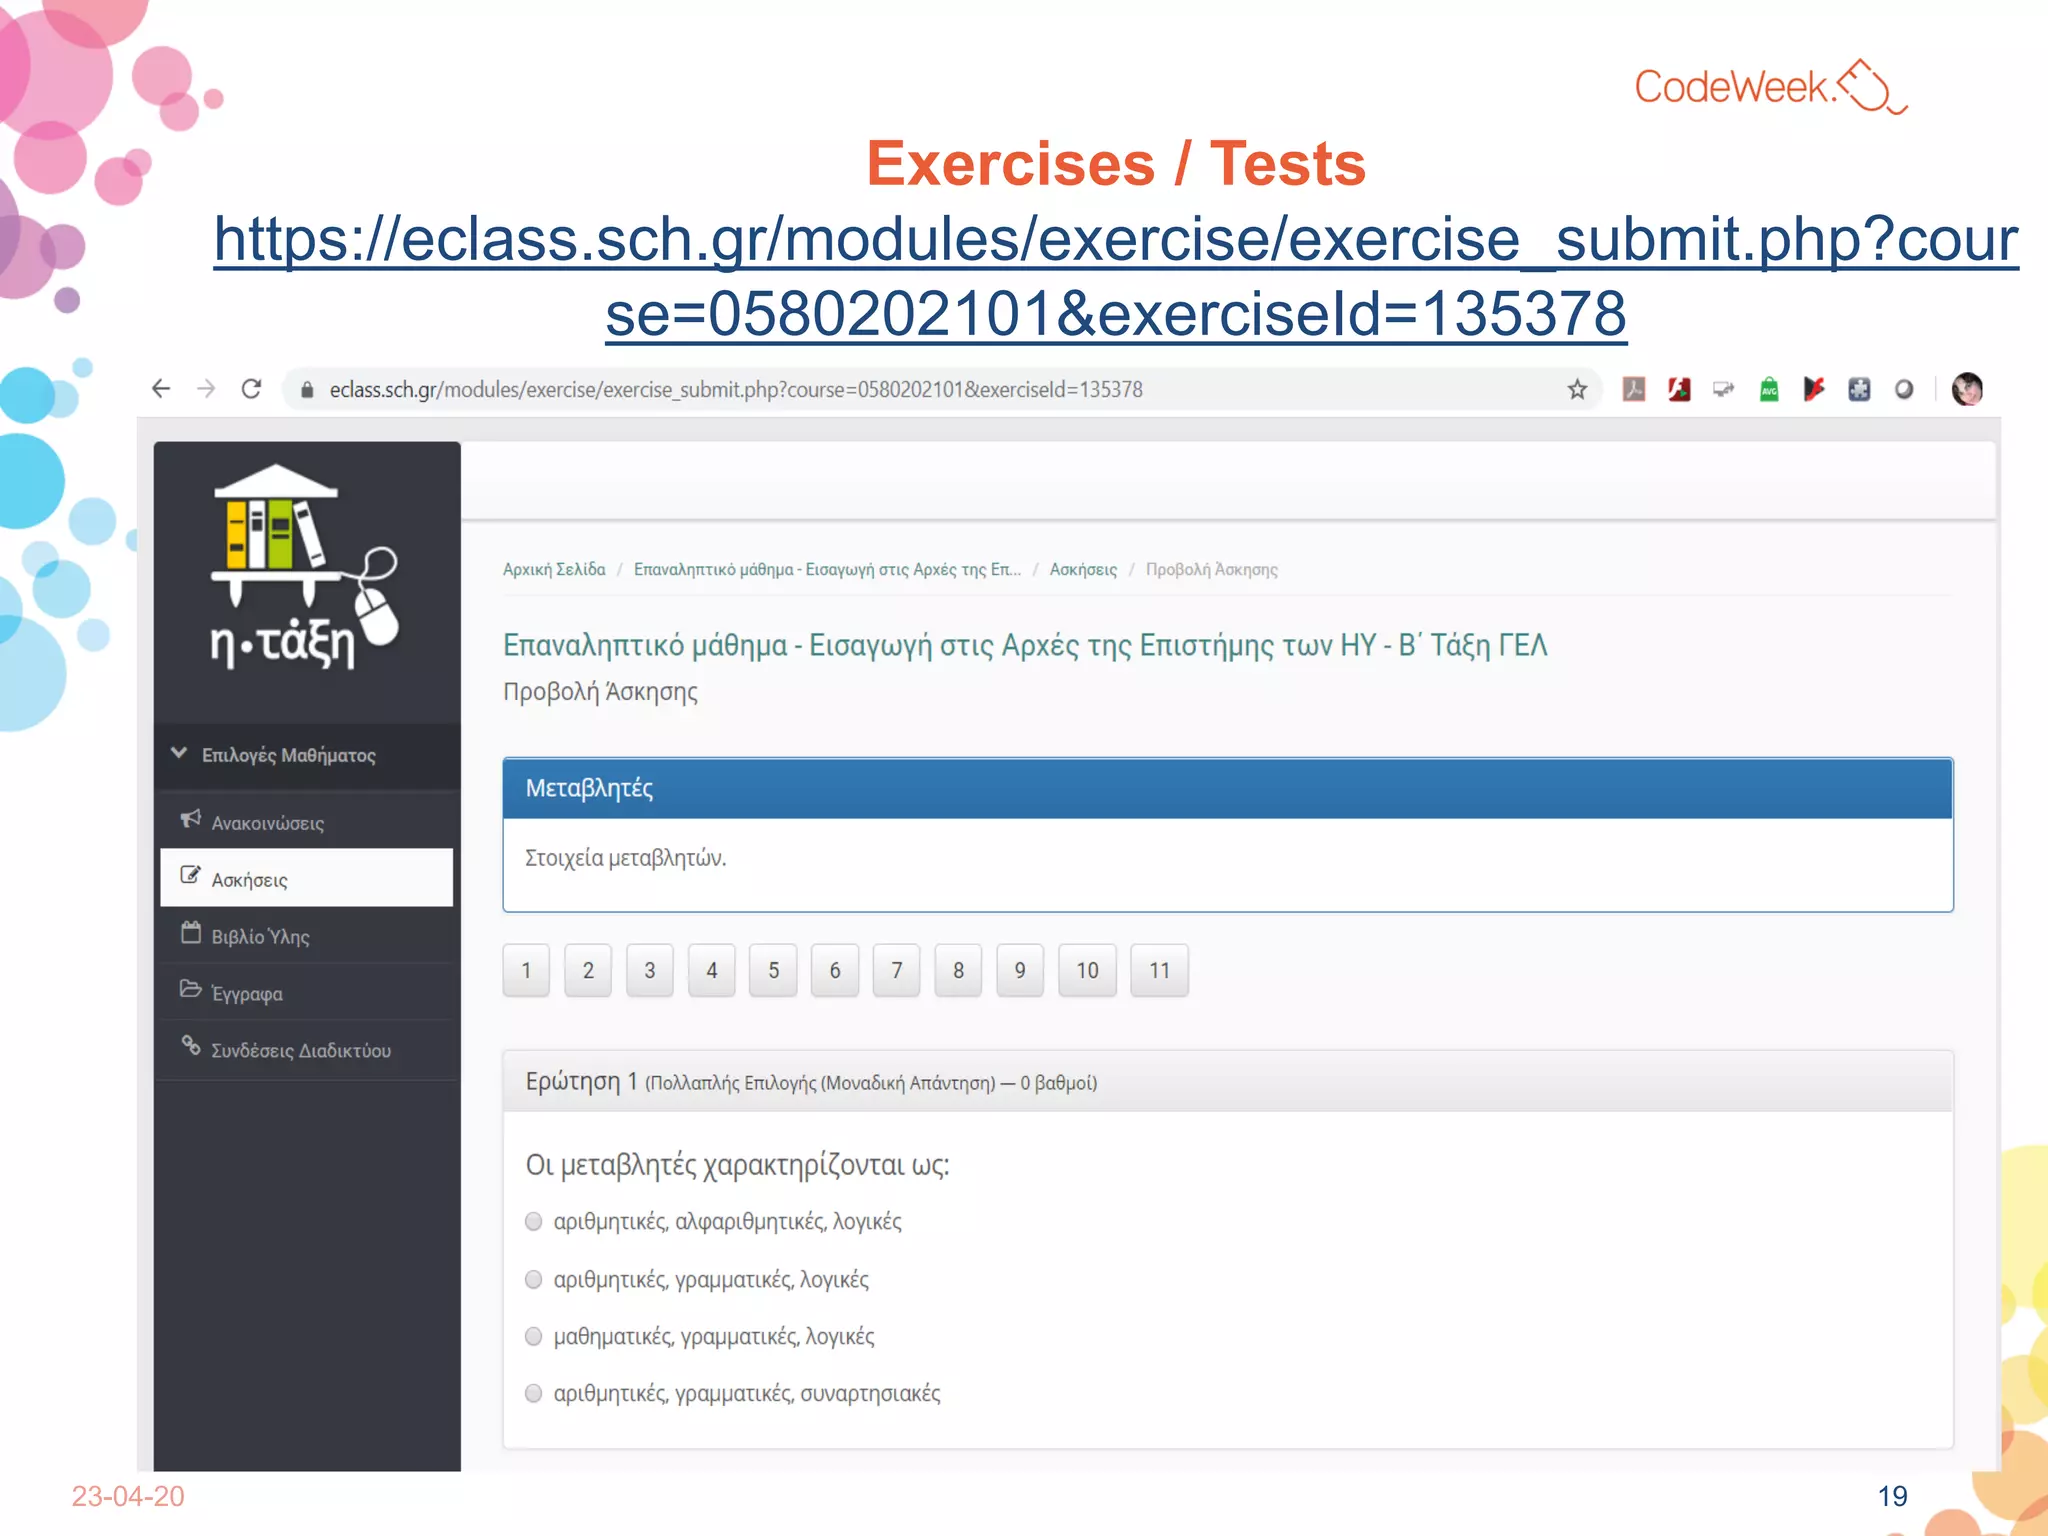Click the Ερώτηση 1 question header

pyautogui.click(x=1228, y=1082)
